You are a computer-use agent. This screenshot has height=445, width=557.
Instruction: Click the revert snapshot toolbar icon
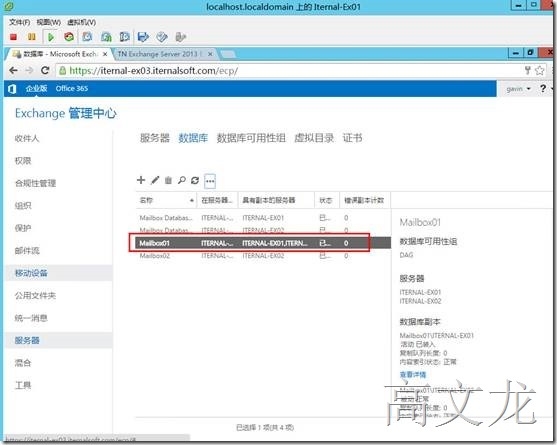[106, 37]
